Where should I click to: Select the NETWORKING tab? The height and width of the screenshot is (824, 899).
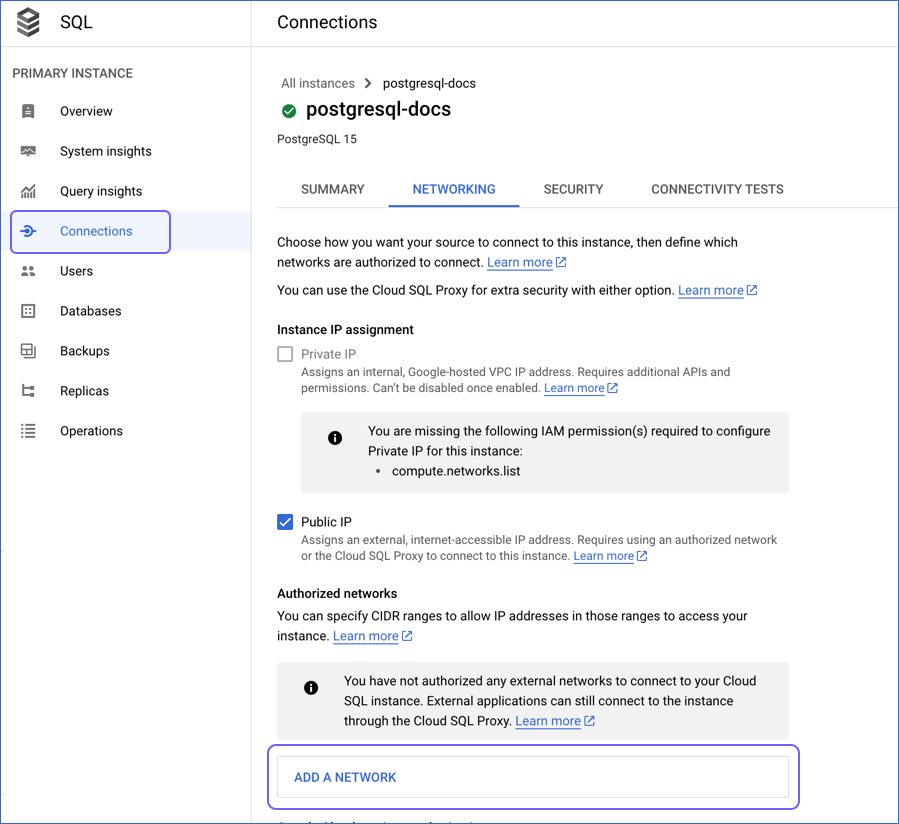coord(454,189)
